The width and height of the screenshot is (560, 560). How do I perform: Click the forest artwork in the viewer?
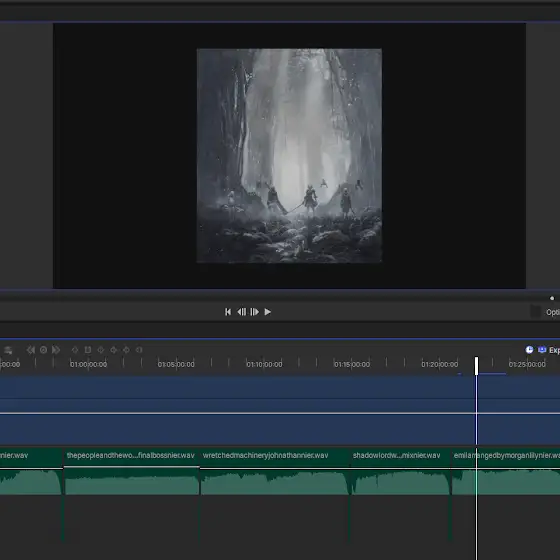[289, 156]
